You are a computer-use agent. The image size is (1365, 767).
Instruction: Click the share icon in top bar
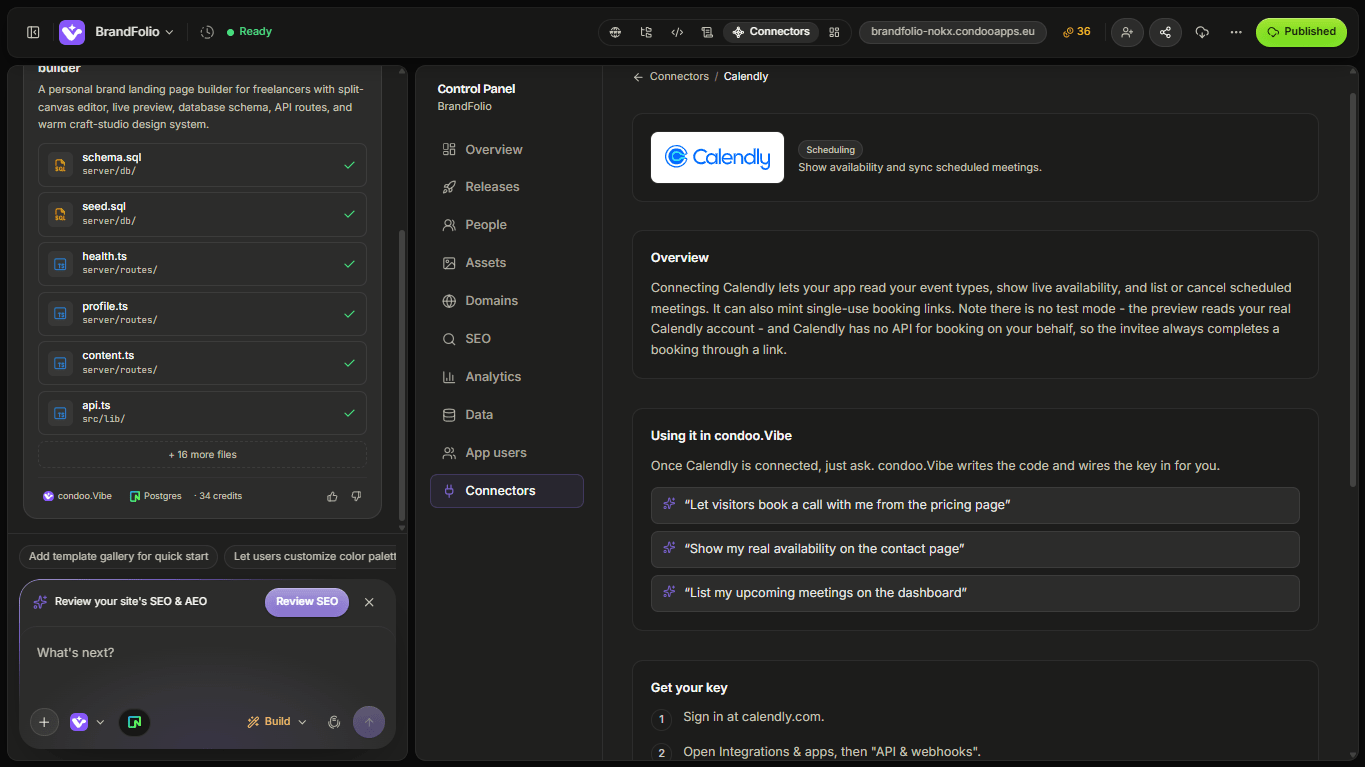1165,32
